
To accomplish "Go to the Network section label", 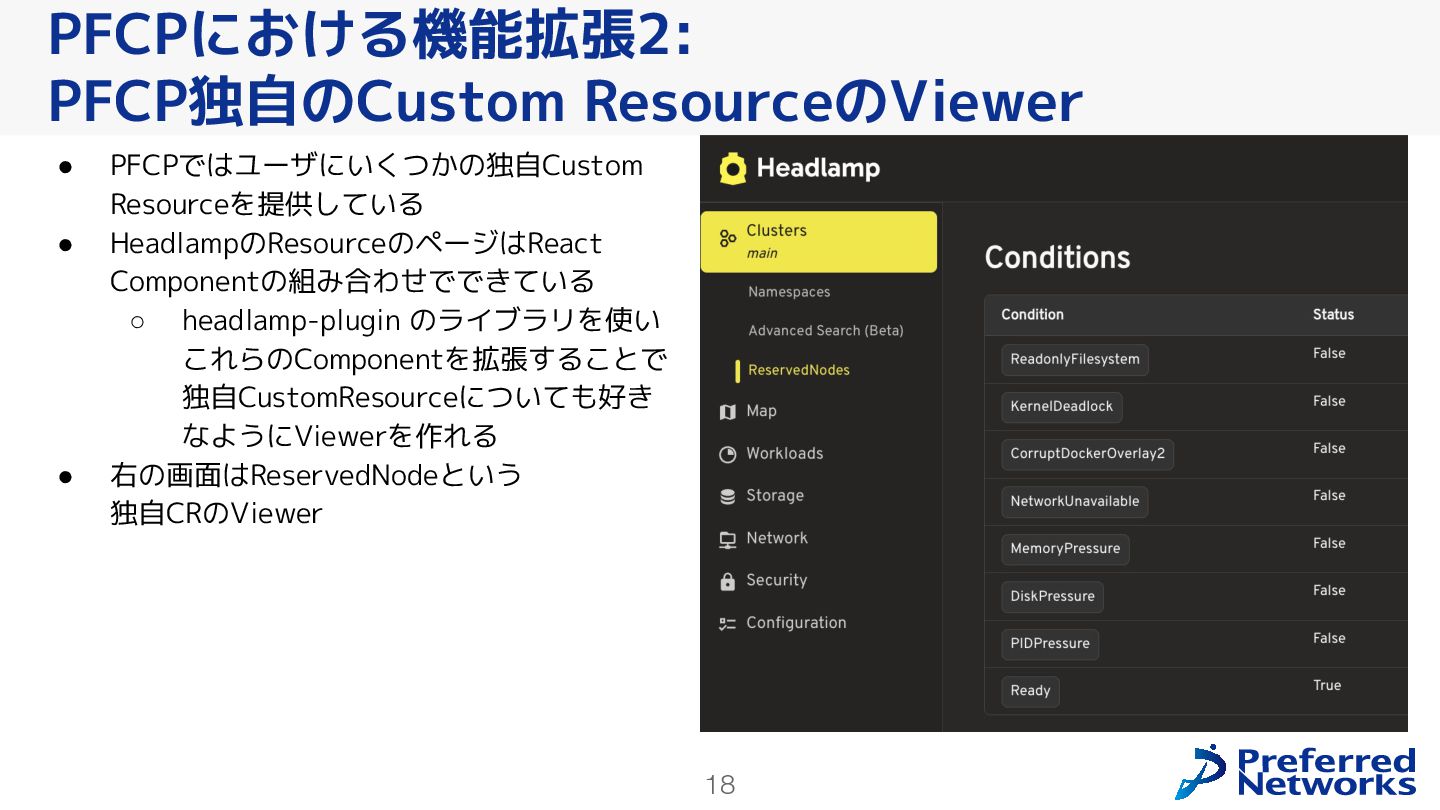I will pyautogui.click(x=777, y=538).
